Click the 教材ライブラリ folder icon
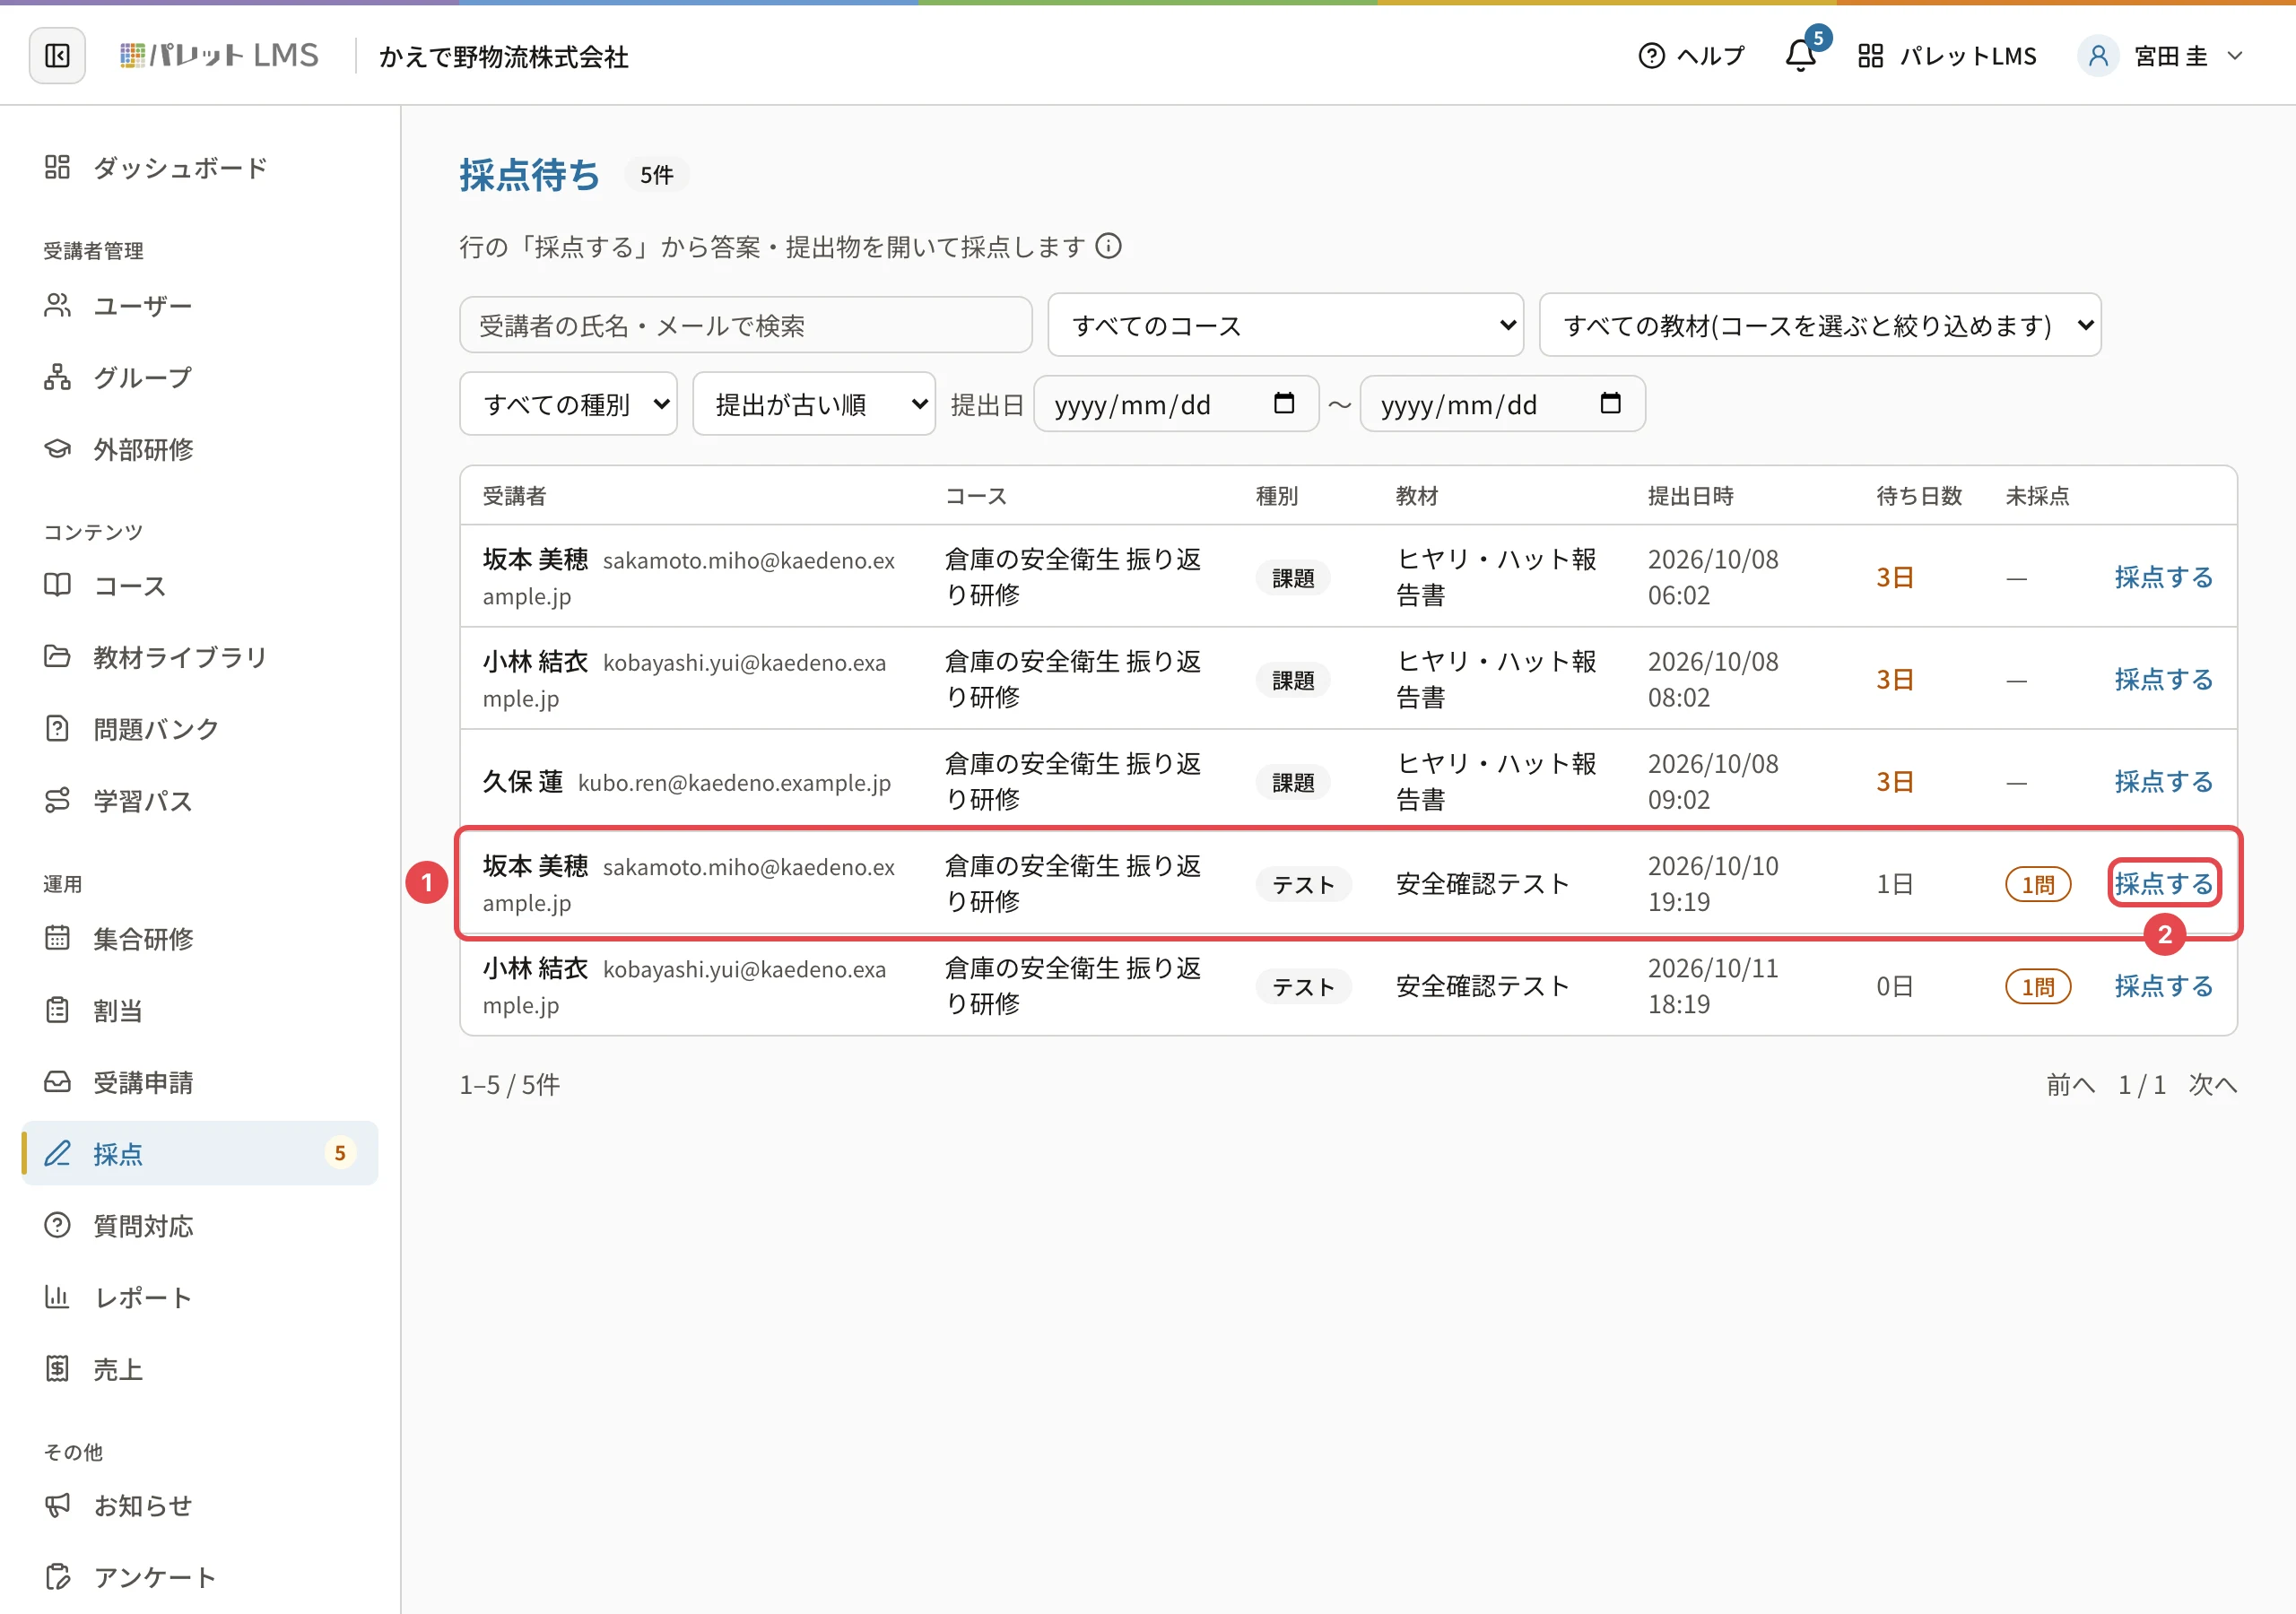The width and height of the screenshot is (2296, 1614). point(57,657)
